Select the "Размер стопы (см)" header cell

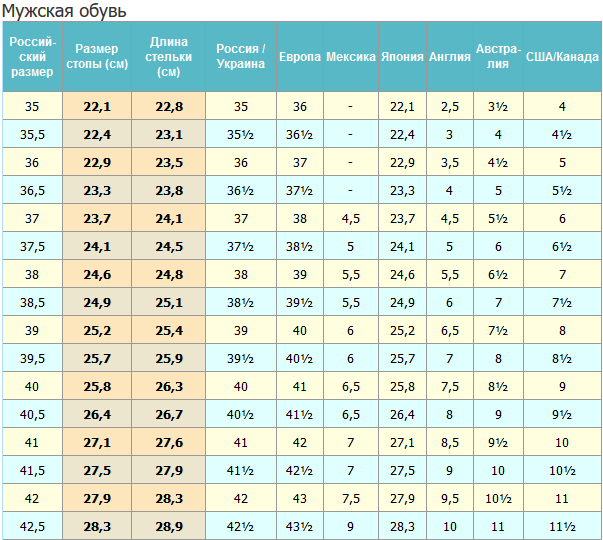[x=96, y=57]
